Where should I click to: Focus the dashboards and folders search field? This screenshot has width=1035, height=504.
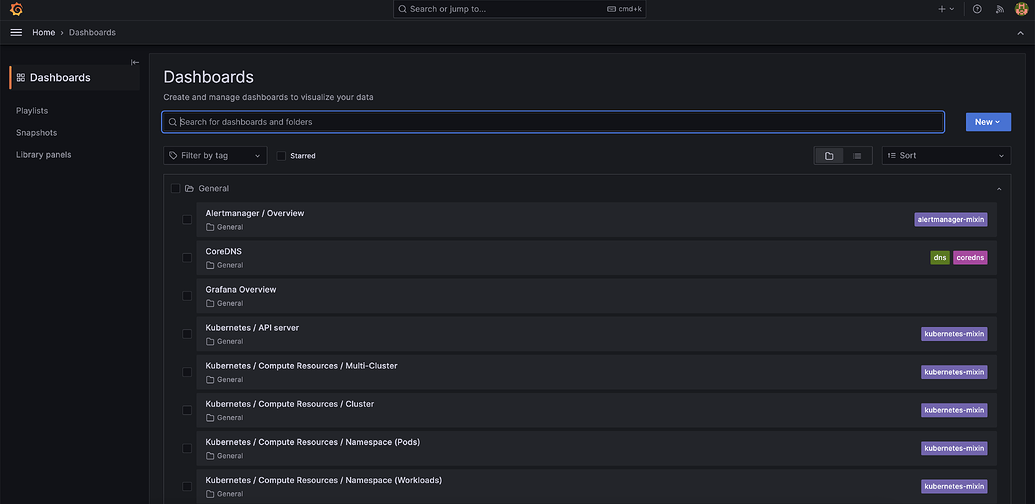click(x=553, y=122)
